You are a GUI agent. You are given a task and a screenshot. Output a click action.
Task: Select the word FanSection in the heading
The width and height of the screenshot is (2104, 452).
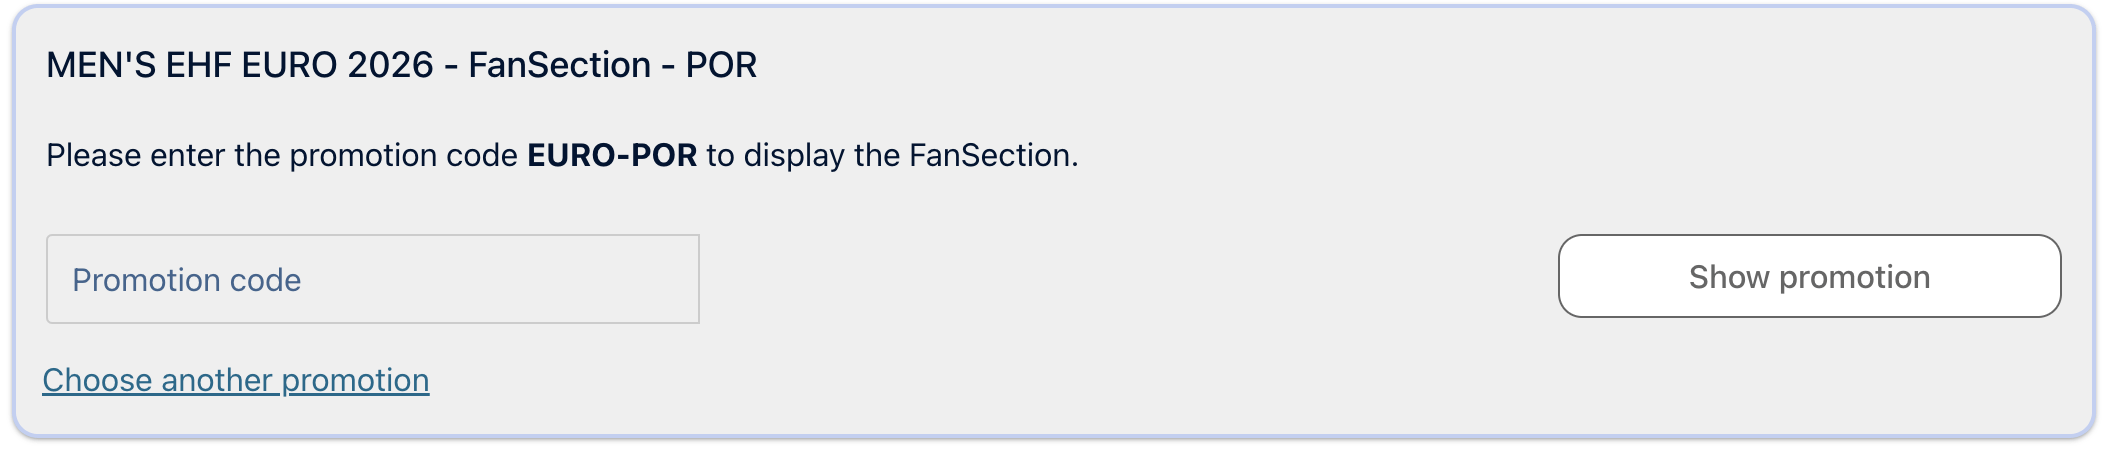pyautogui.click(x=560, y=65)
